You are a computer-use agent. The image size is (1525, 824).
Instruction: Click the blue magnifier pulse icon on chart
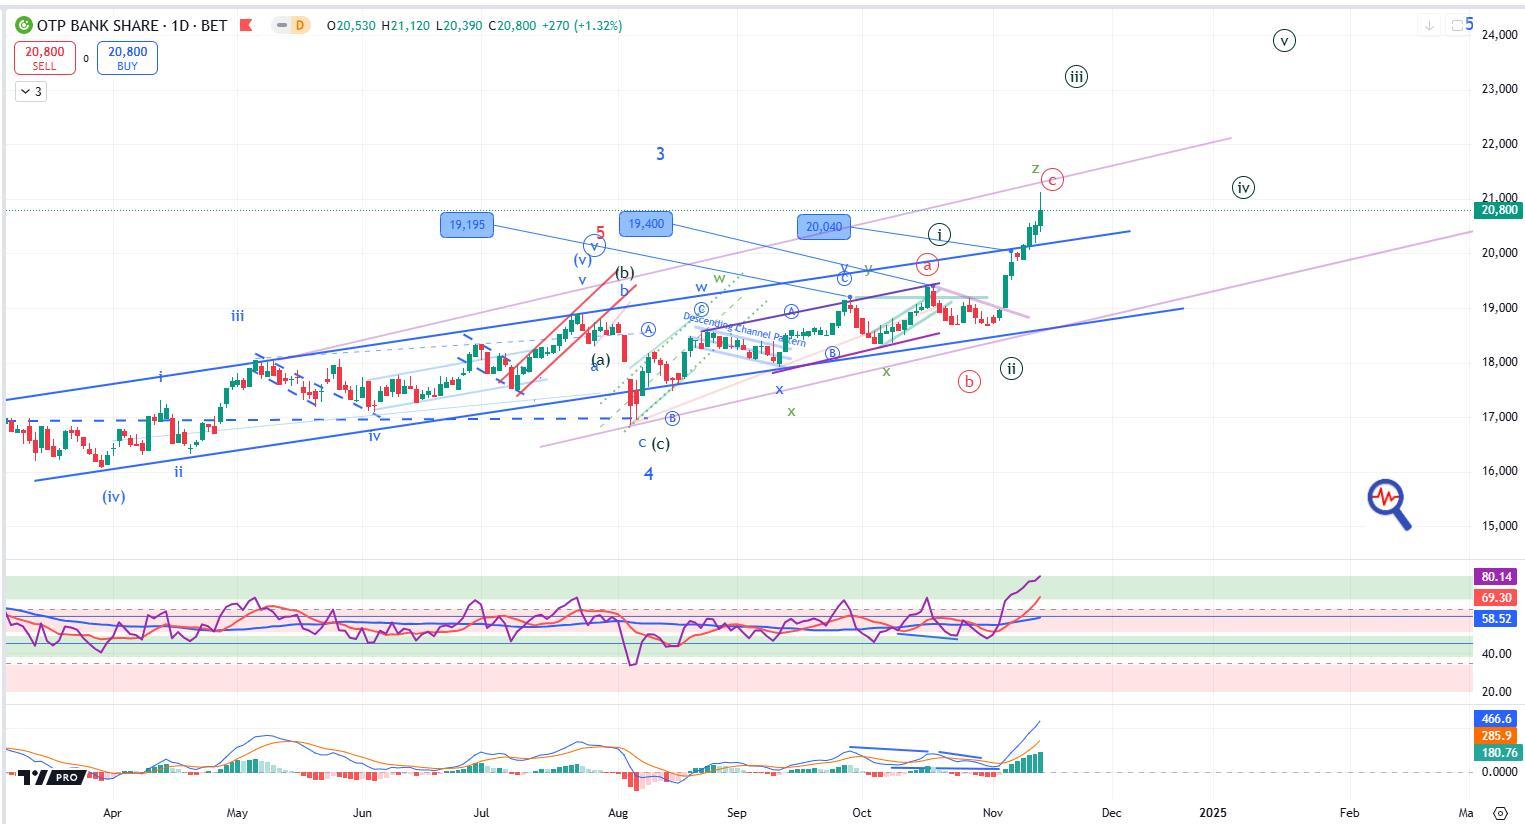click(x=1389, y=504)
